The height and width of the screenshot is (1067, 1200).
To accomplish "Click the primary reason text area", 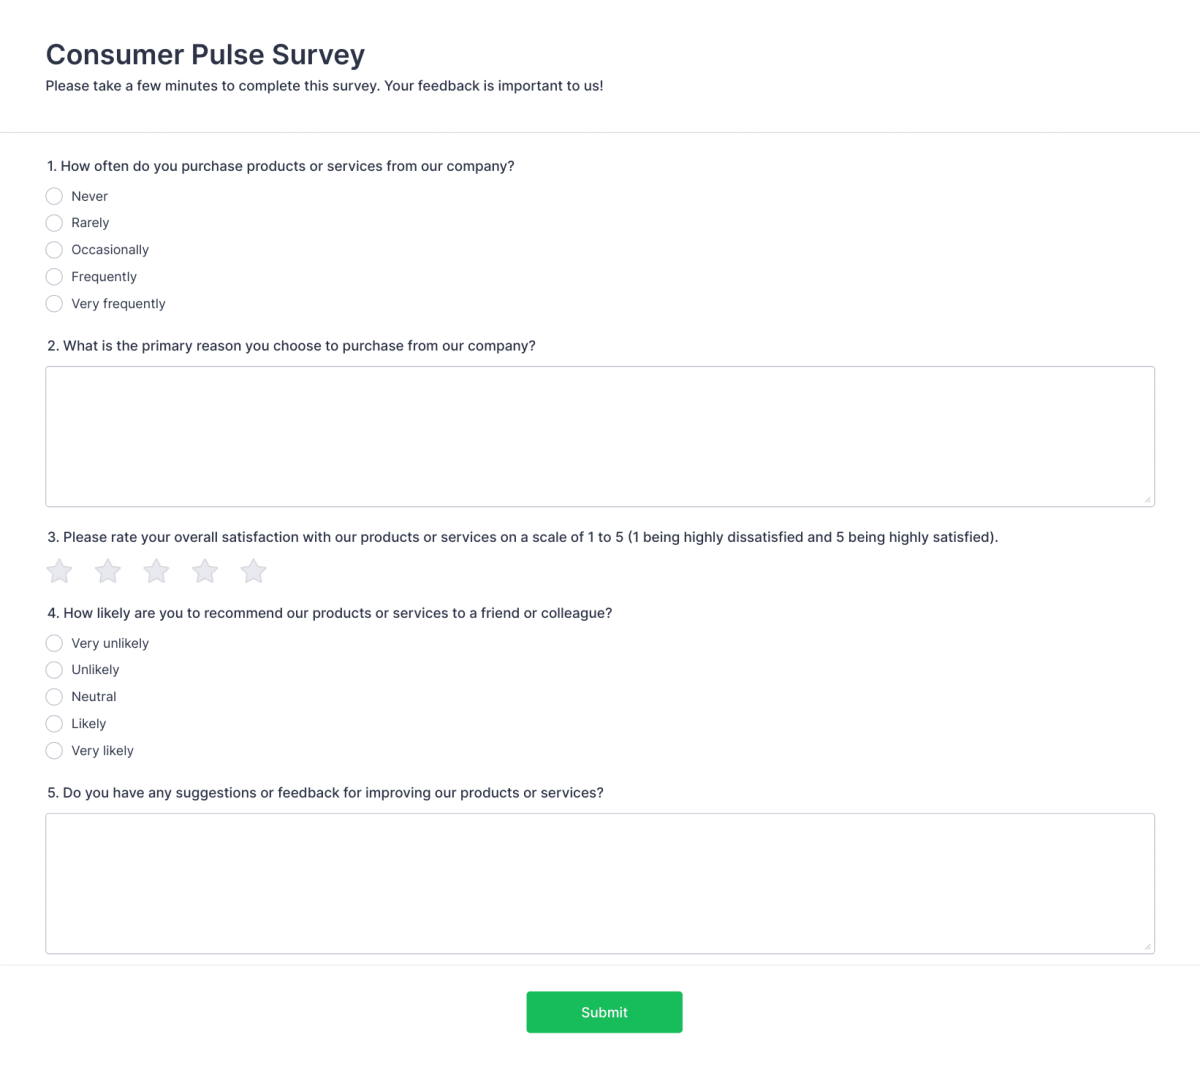I will point(600,436).
